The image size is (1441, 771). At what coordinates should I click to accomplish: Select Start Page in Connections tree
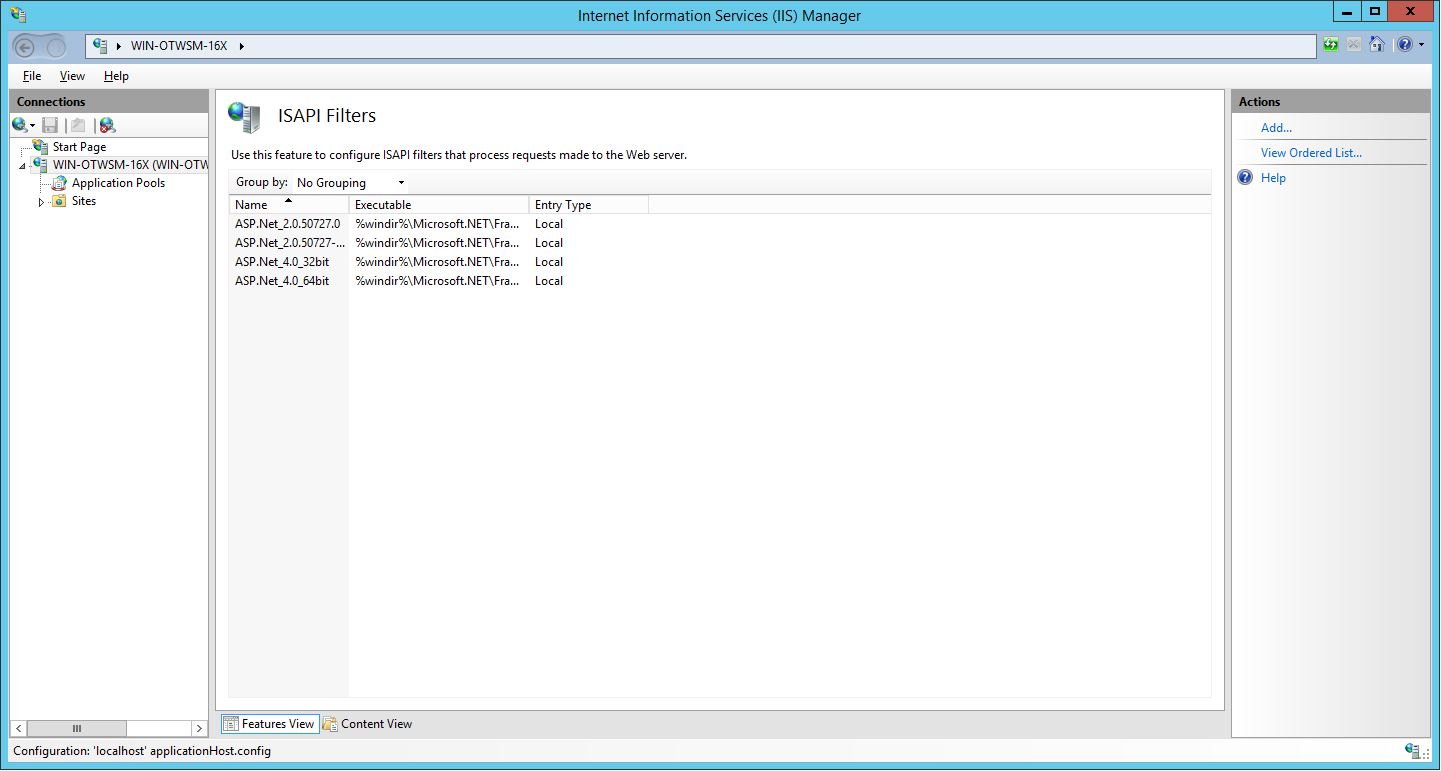79,147
